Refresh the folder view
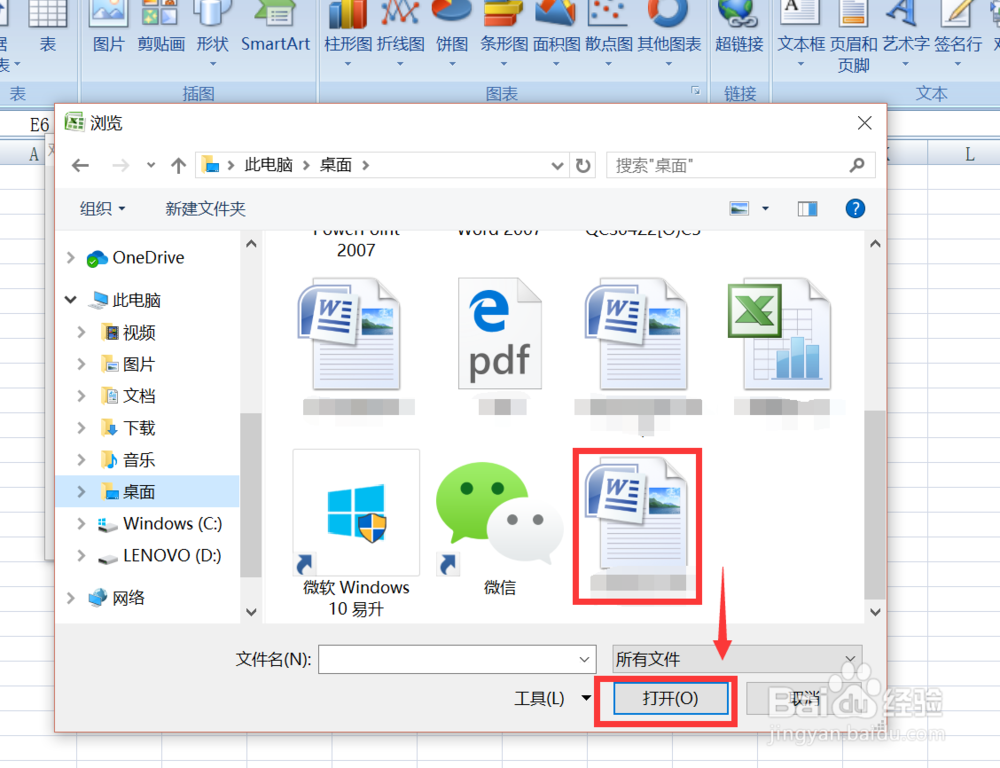1000x768 pixels. [x=583, y=166]
